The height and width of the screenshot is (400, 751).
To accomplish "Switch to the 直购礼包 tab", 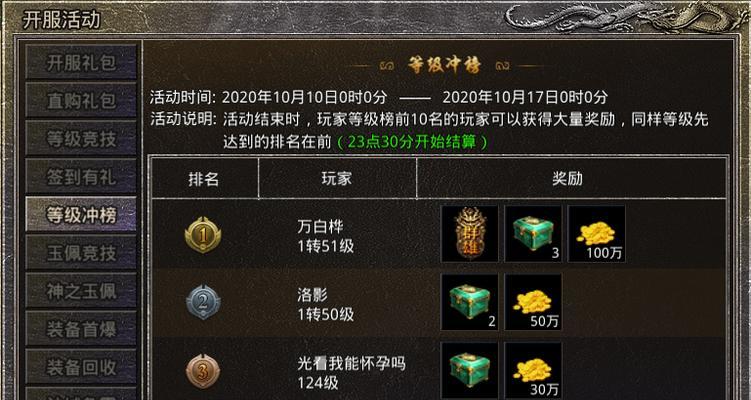I will coord(81,100).
